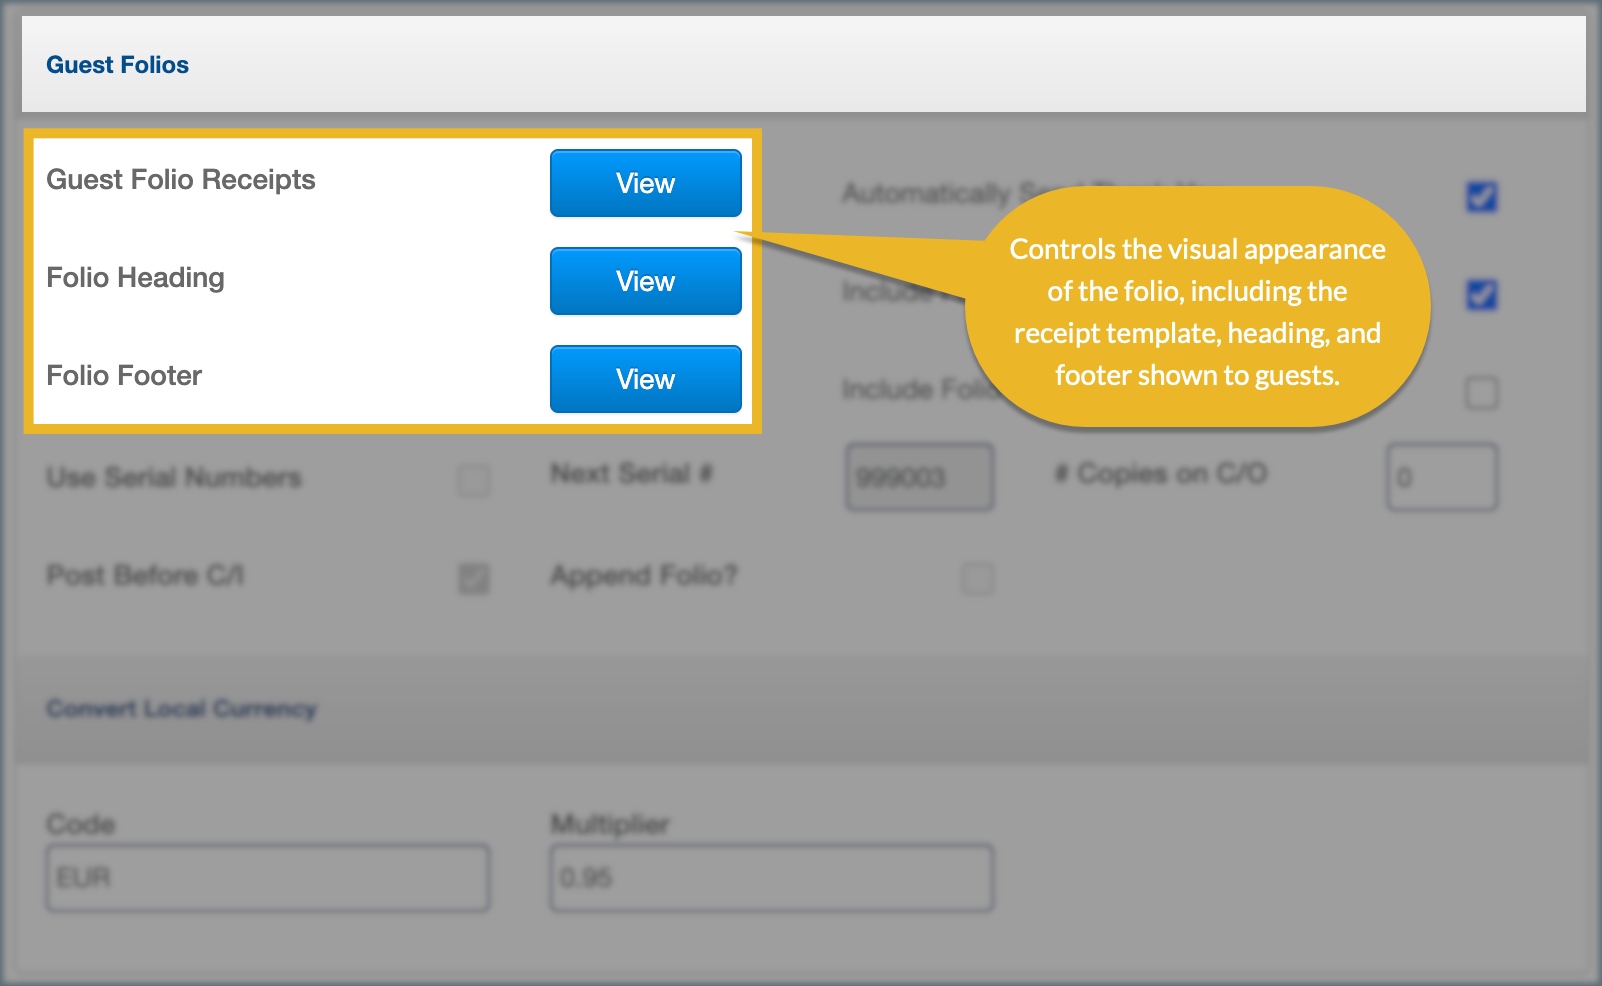Click the Folio Footer label text
The image size is (1602, 986).
[x=124, y=376]
